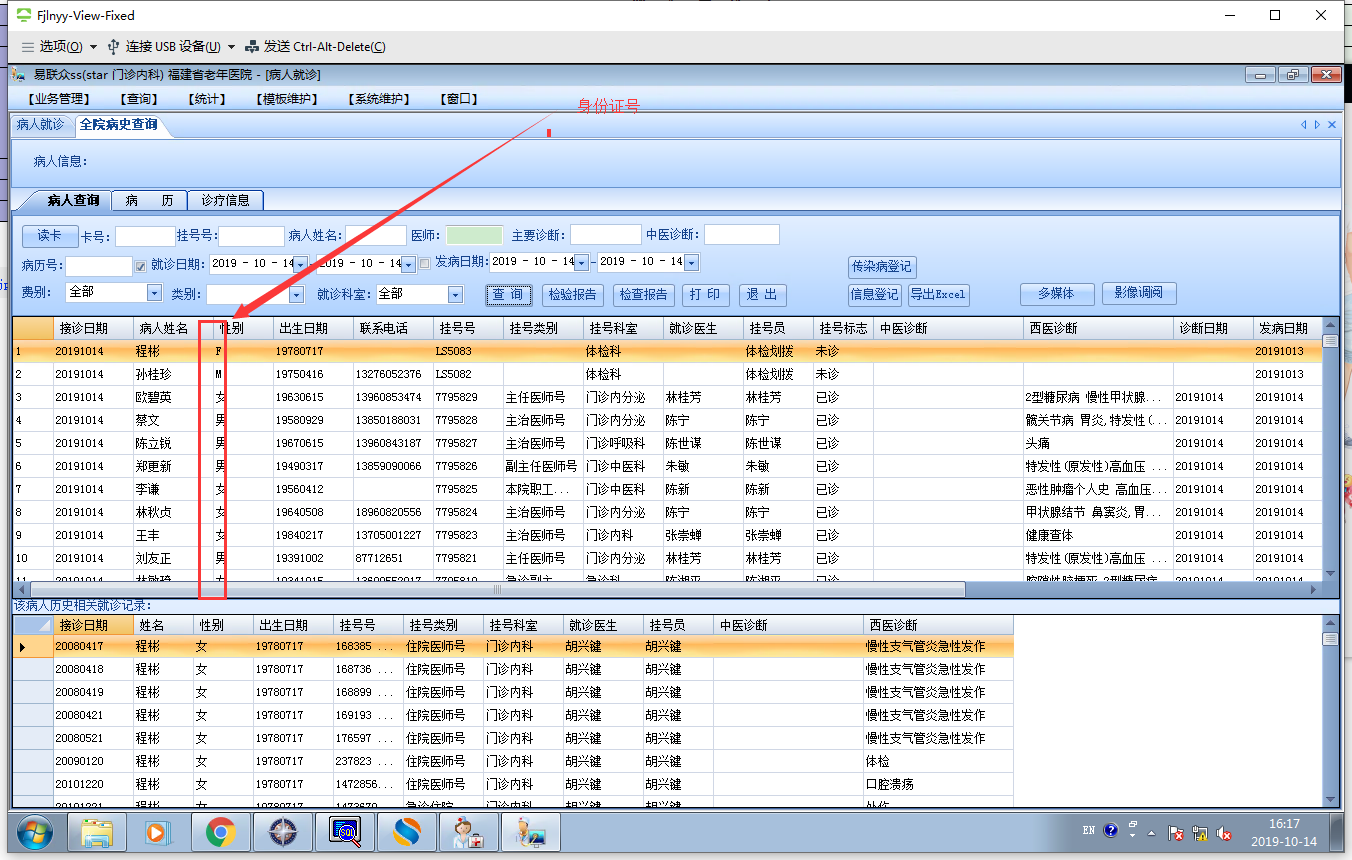This screenshot has height=860, width=1352.
Task: Switch to the 病人就诊 tab
Action: click(x=41, y=125)
